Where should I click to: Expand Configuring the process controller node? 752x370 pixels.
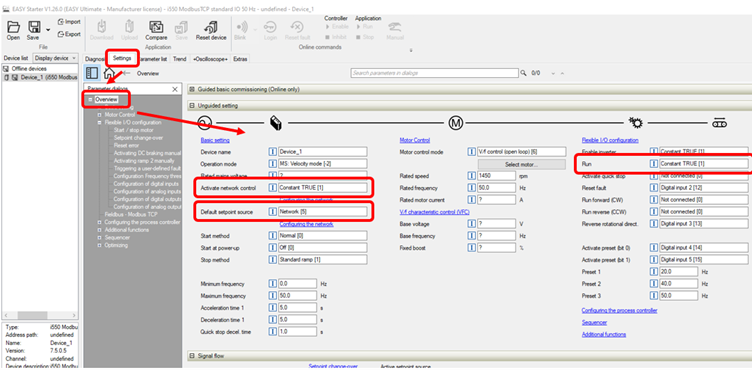(99, 222)
